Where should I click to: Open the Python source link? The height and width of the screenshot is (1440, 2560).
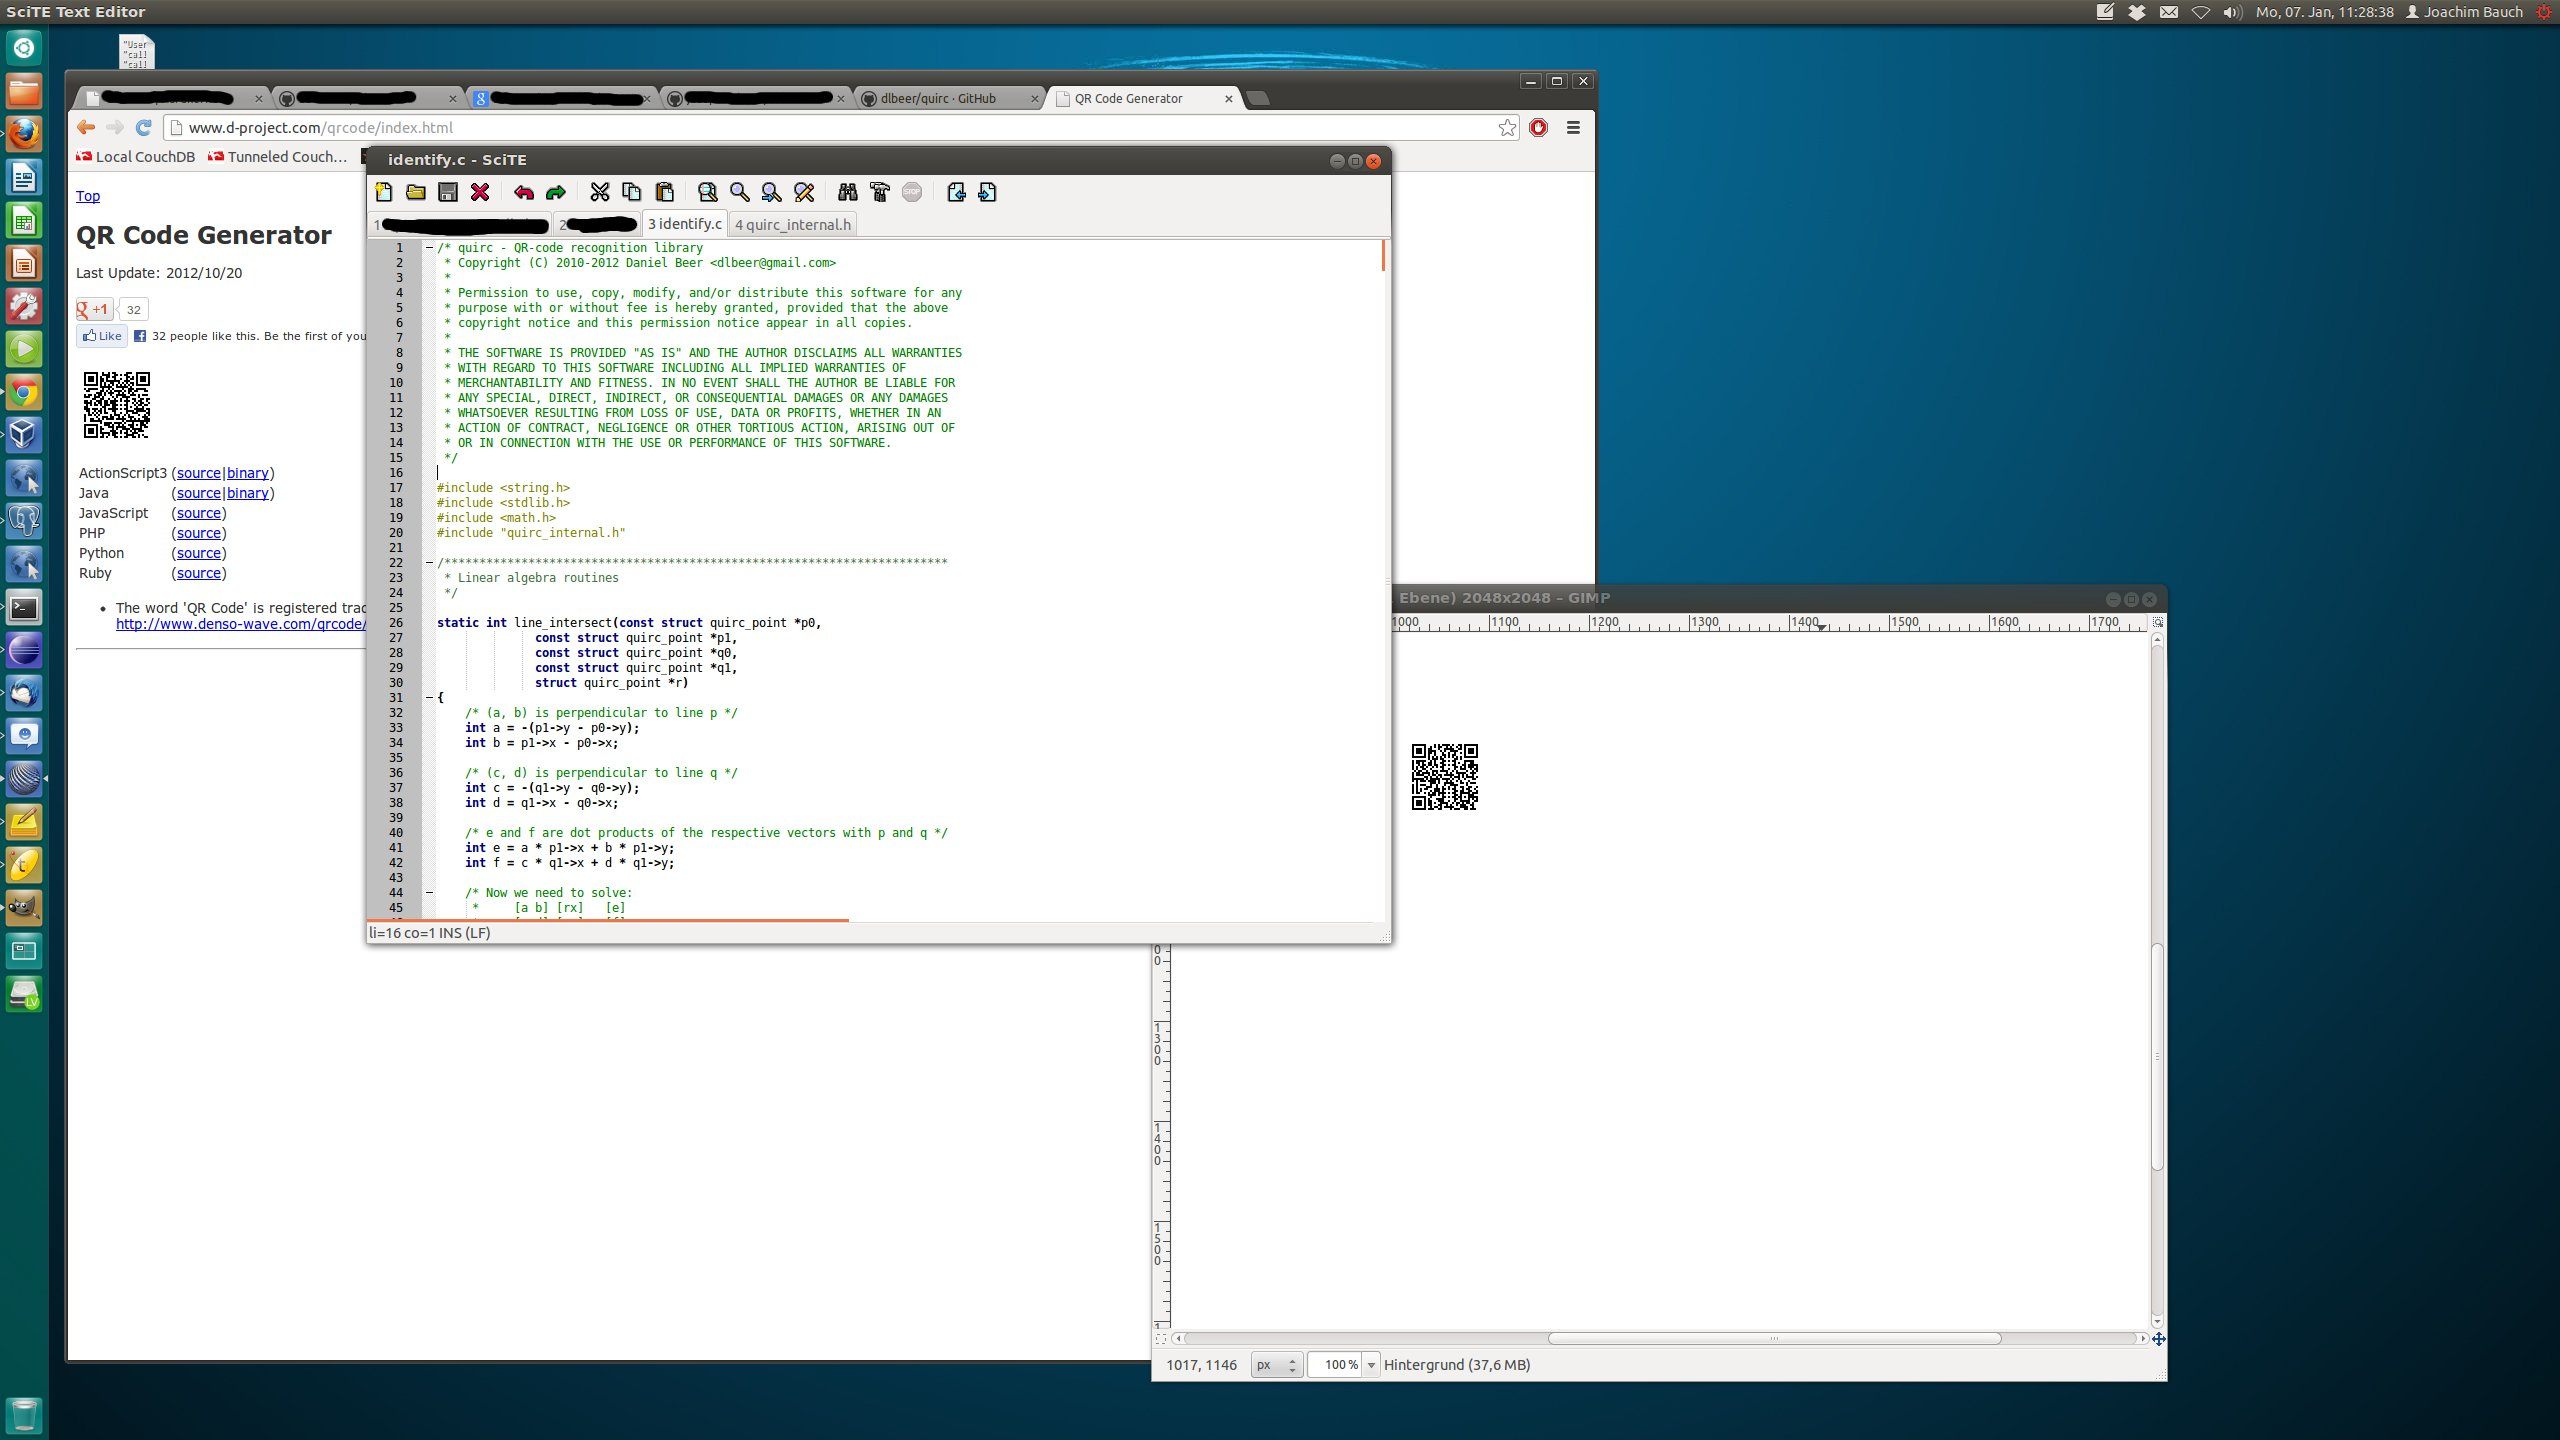point(199,553)
